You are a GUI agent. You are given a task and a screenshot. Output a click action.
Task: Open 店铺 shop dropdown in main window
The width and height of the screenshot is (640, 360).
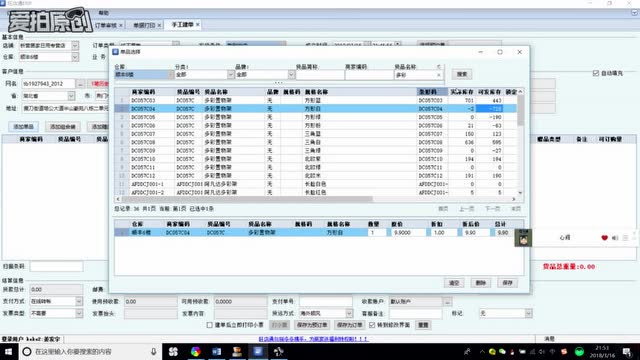click(x=75, y=46)
